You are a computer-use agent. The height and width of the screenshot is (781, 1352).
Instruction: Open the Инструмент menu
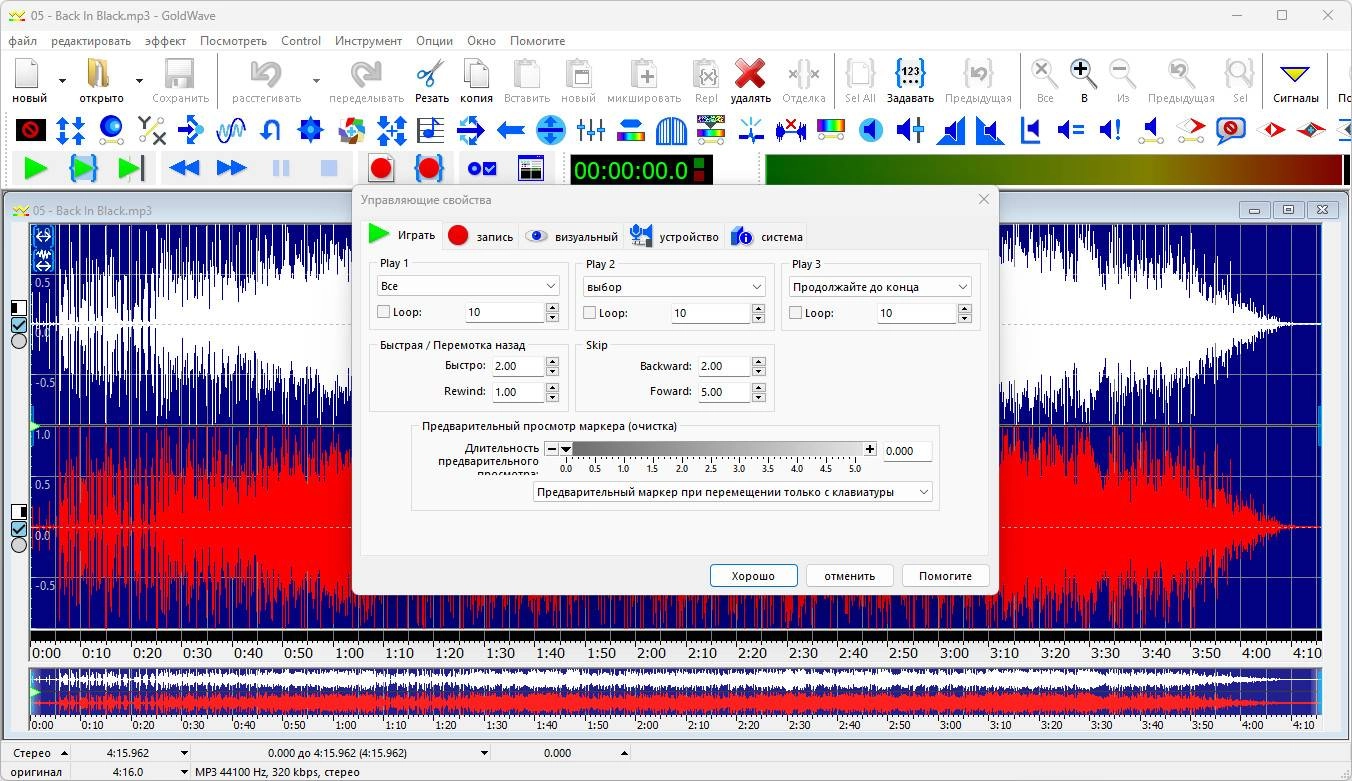pyautogui.click(x=368, y=41)
